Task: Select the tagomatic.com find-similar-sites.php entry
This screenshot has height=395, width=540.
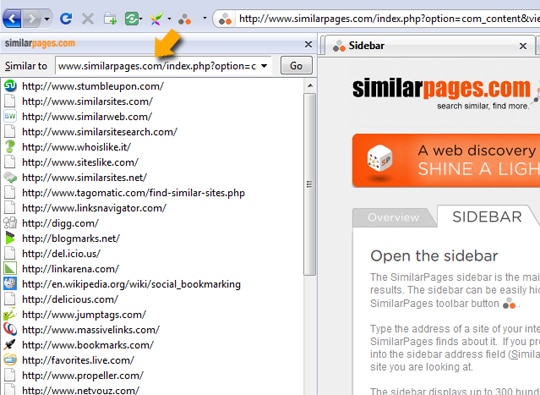Action: (134, 193)
